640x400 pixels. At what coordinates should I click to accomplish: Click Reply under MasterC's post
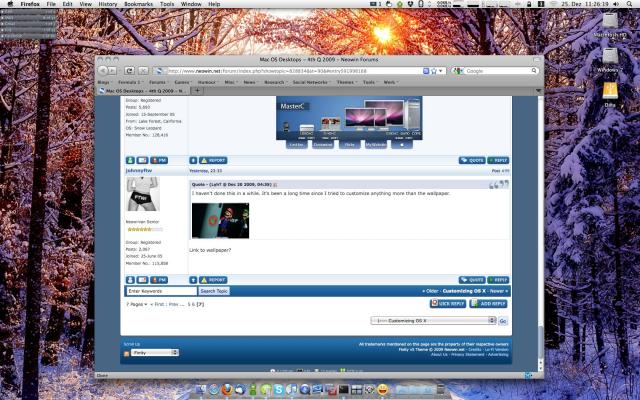tap(498, 160)
